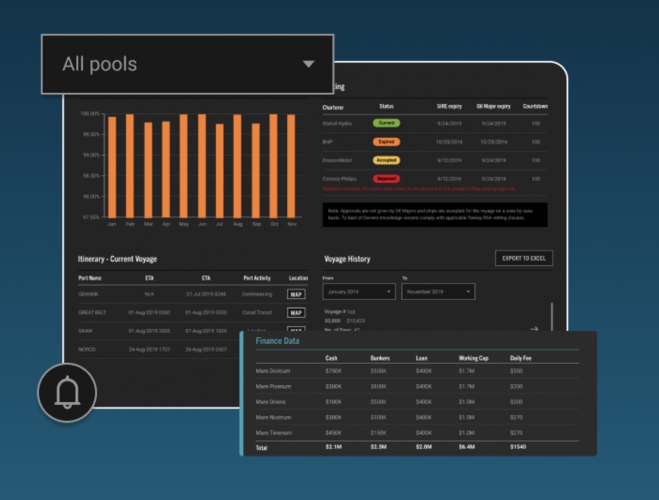Click the Mare Doricum vessel row name

coord(273,371)
